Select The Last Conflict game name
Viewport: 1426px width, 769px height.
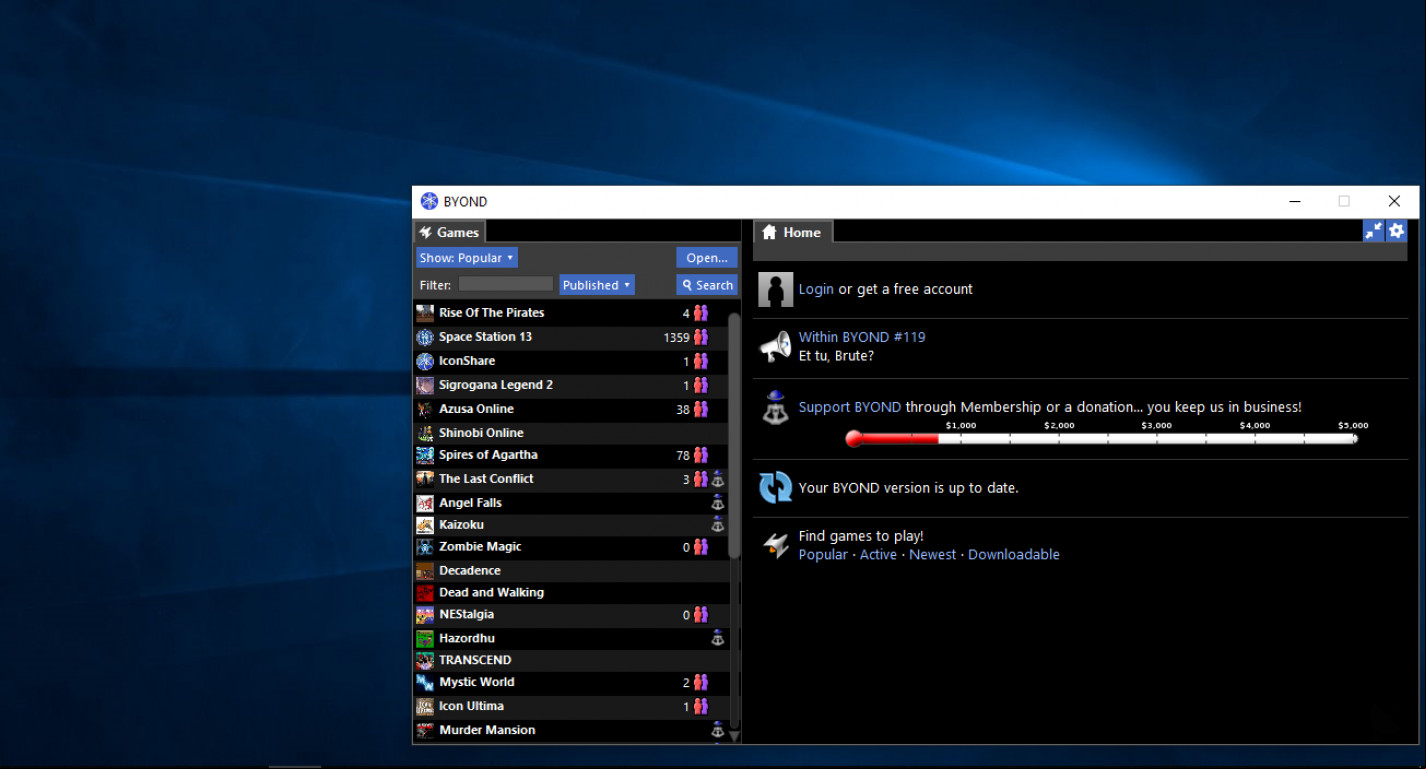click(x=486, y=479)
